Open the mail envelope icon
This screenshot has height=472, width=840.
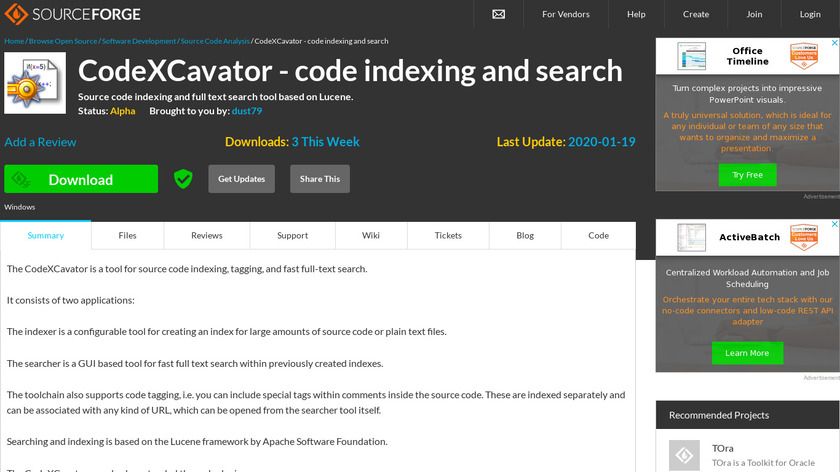pyautogui.click(x=498, y=14)
